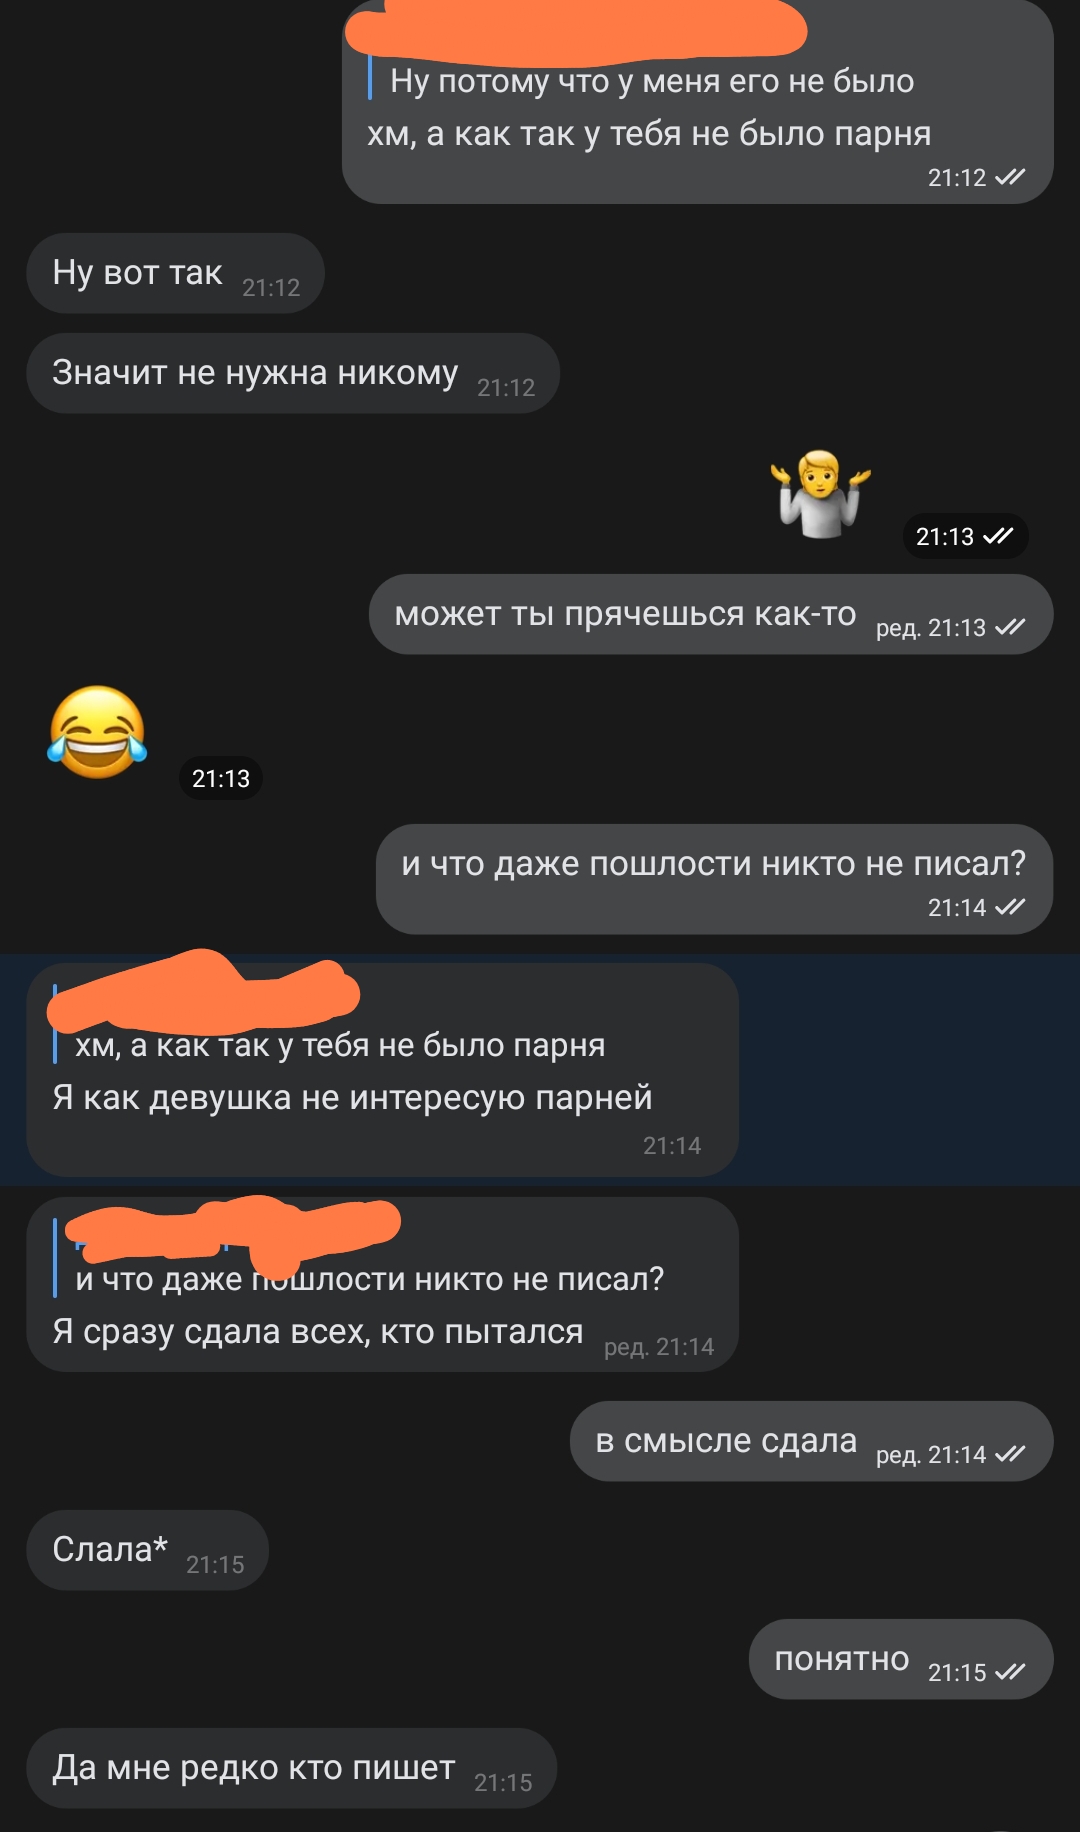Select the sent message 'понятно'
This screenshot has width=1080, height=1832.
coord(901,1659)
